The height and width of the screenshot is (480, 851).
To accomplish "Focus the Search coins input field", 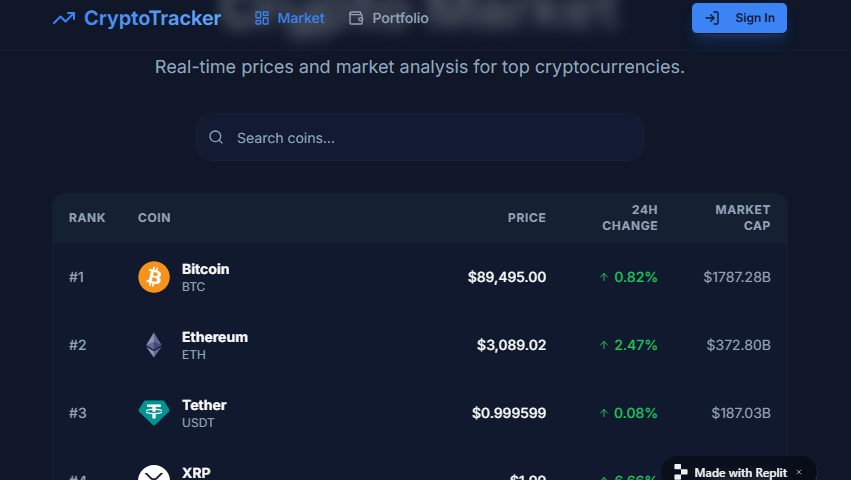I will 430,138.
